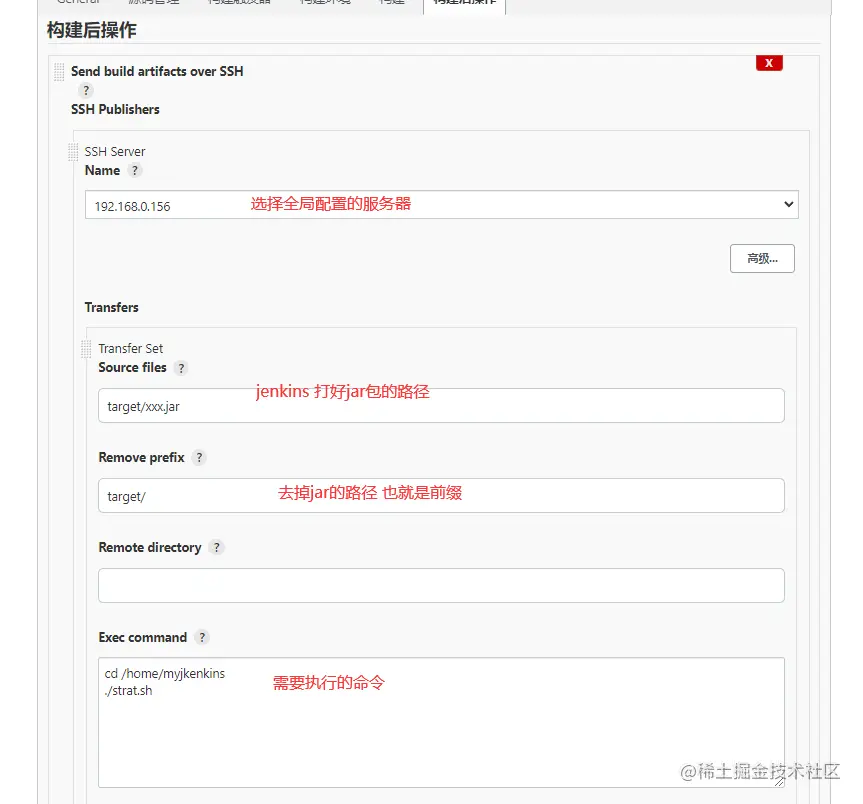Viewport: 863px width, 804px height.
Task: Grab the drag handle beside Send build artifacts
Action: [x=59, y=72]
